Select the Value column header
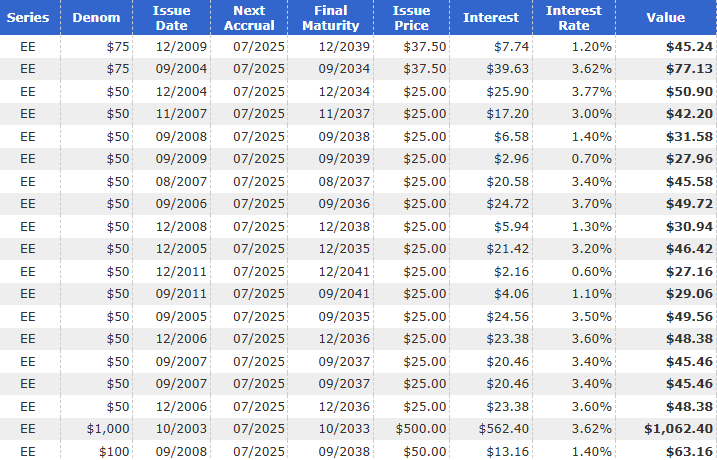The height and width of the screenshot is (460, 717). tap(666, 17)
